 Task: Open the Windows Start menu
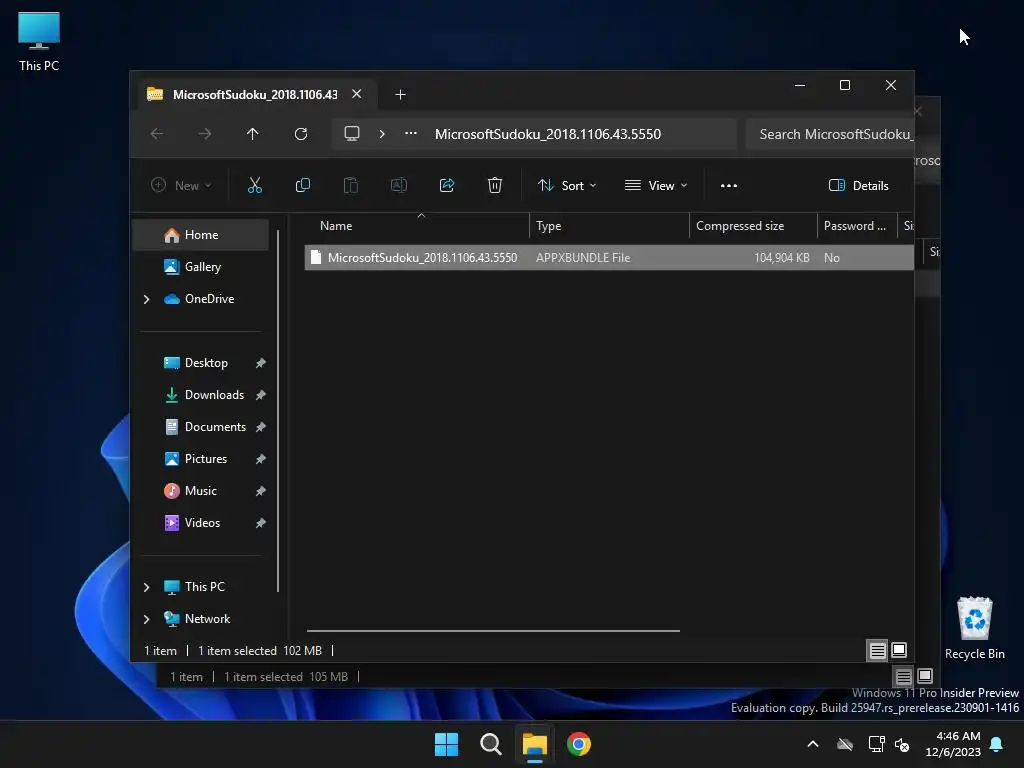point(447,744)
